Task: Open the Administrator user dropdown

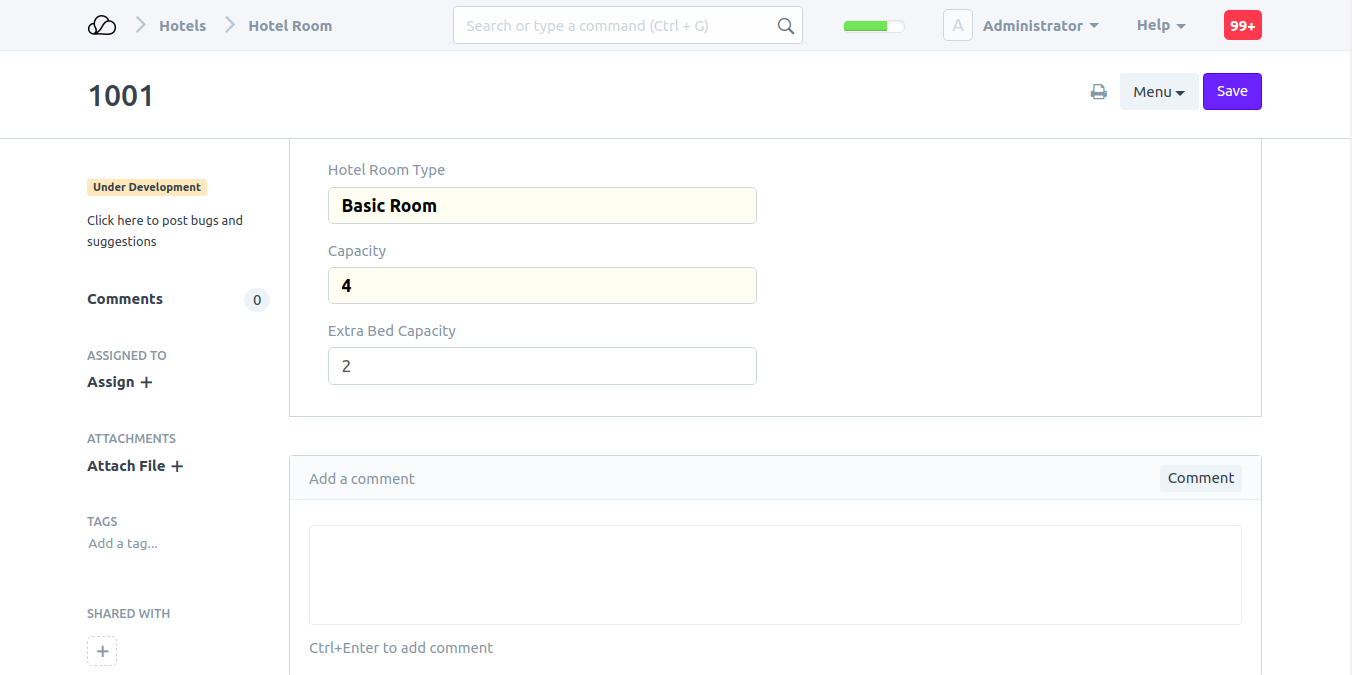Action: tap(1040, 26)
